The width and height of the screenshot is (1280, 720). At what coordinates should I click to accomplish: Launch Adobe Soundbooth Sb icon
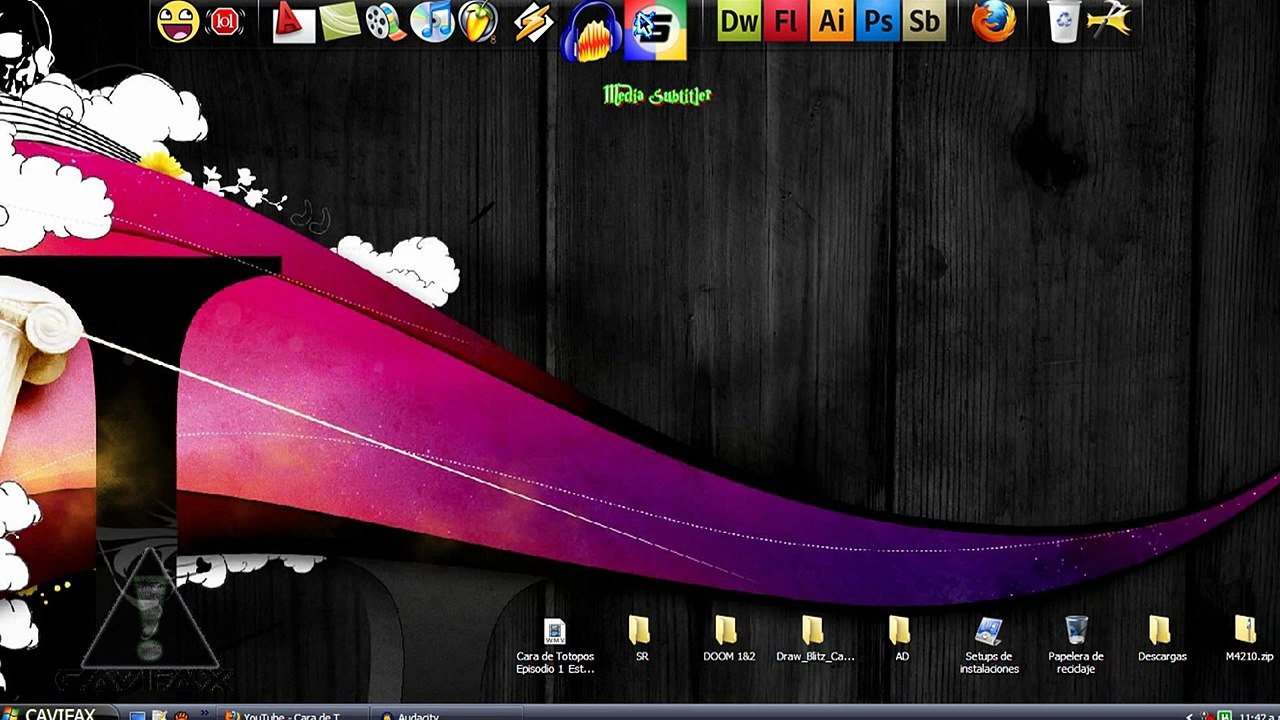tap(924, 22)
